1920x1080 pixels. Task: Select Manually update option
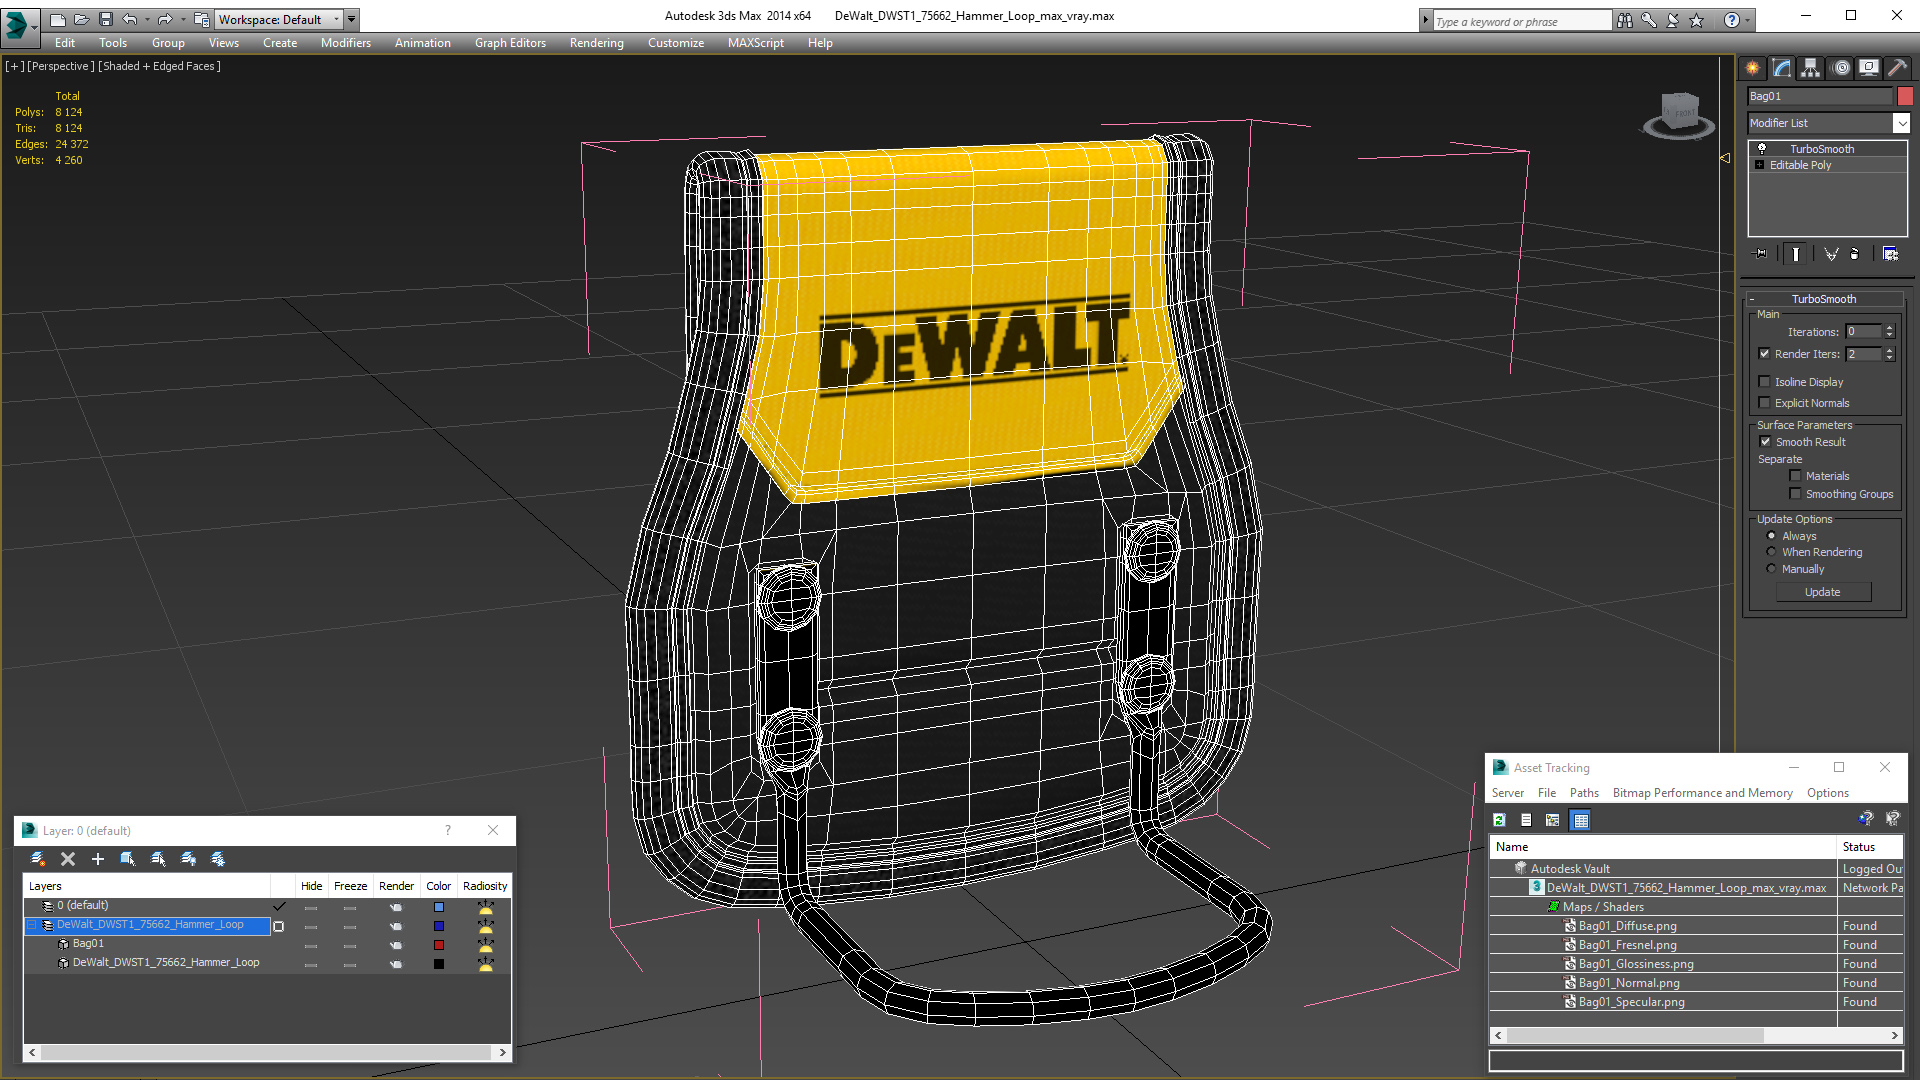click(x=1772, y=569)
